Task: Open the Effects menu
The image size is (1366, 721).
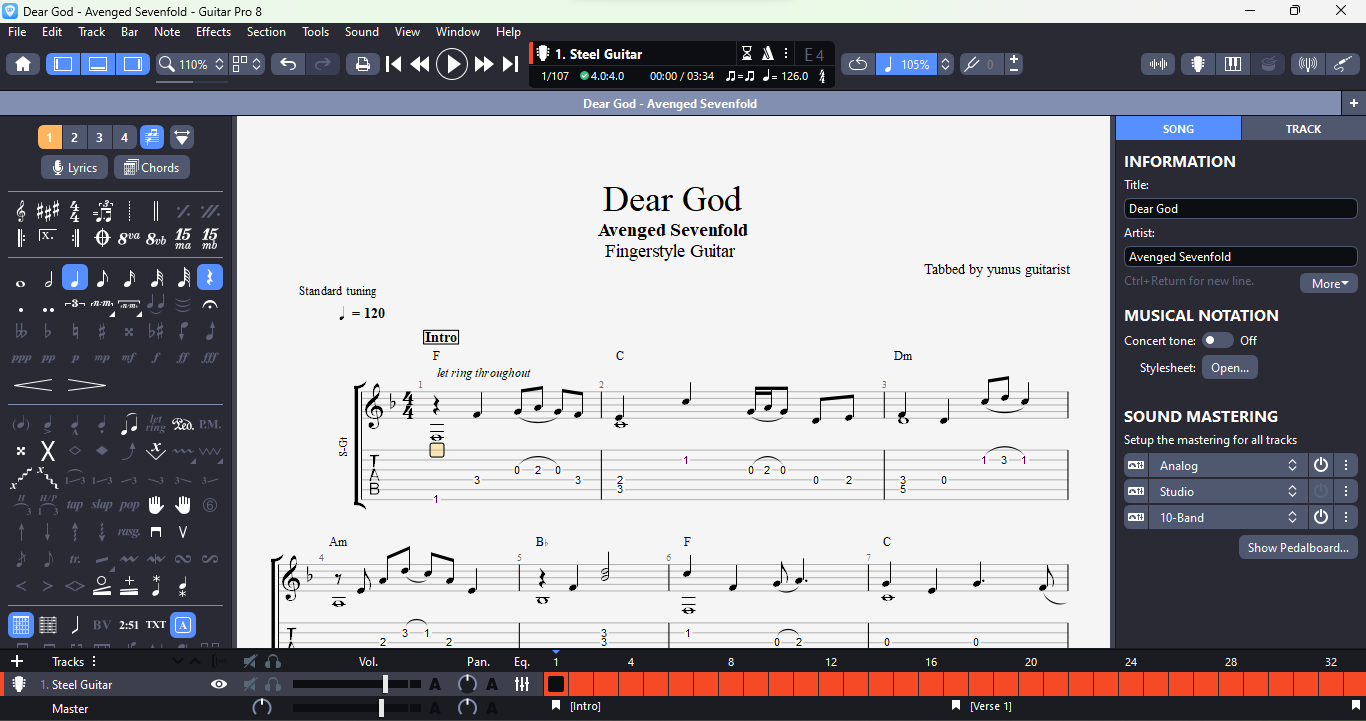Action: (x=213, y=32)
